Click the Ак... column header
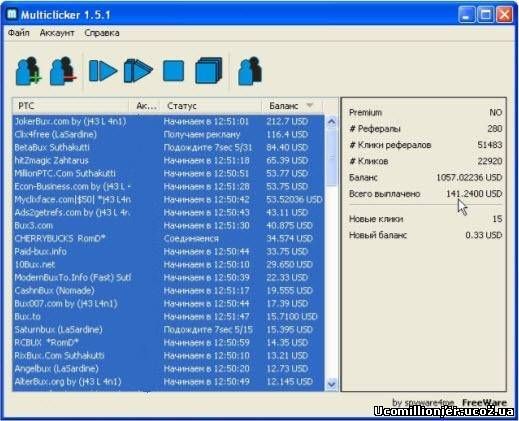 coord(146,106)
